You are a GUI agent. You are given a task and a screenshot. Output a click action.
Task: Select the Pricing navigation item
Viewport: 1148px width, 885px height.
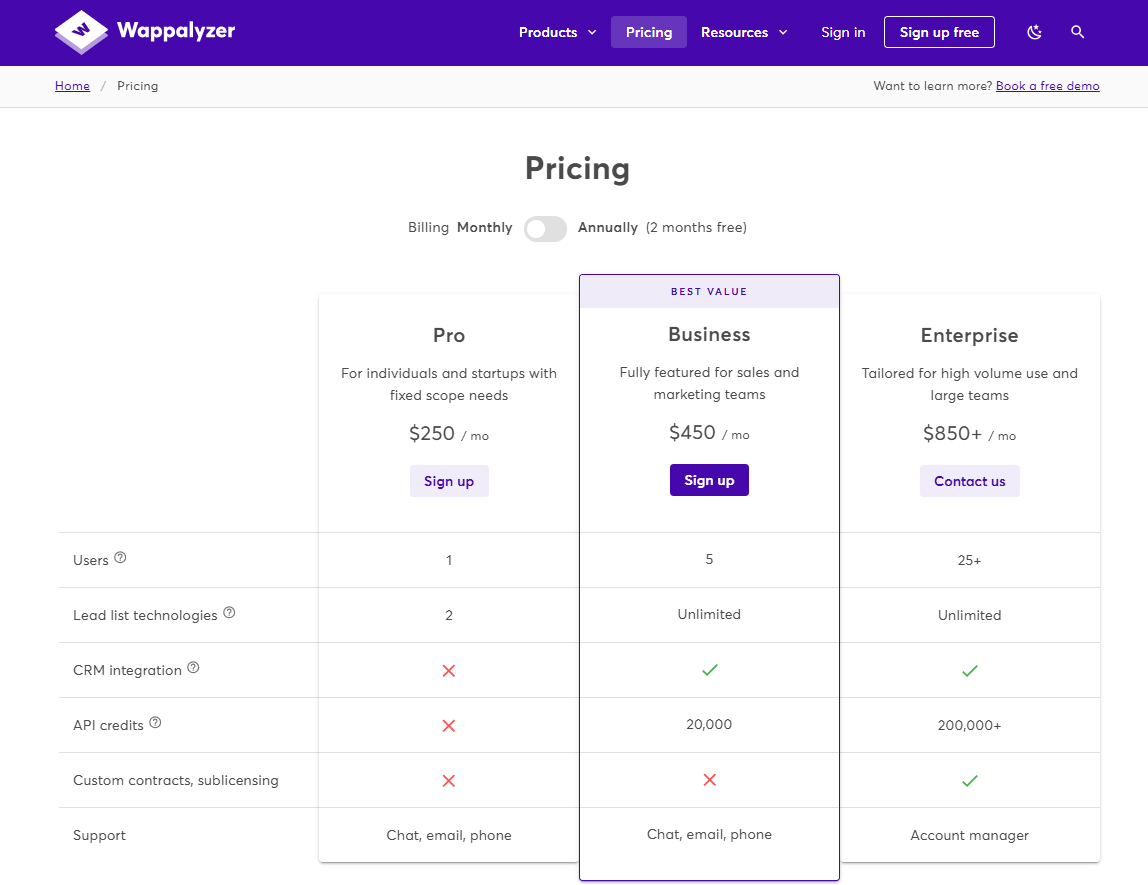648,32
